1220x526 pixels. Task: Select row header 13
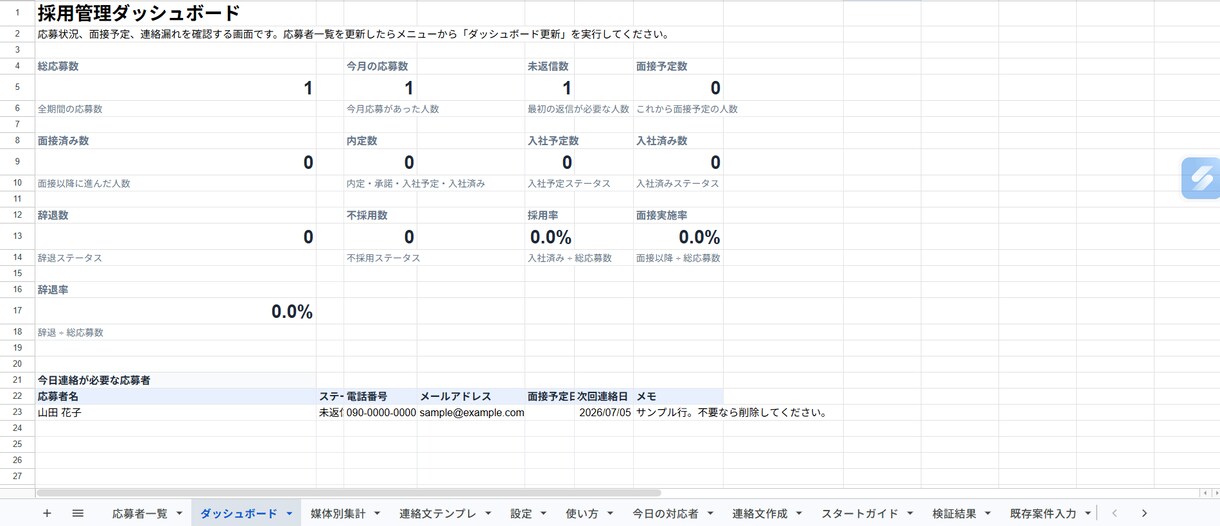click(17, 236)
